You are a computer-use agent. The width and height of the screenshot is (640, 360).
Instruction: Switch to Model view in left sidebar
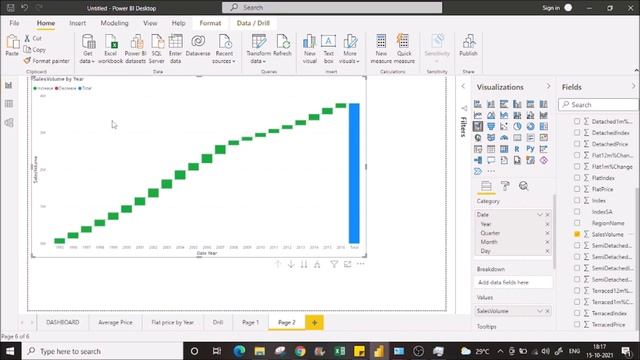pyautogui.click(x=9, y=122)
